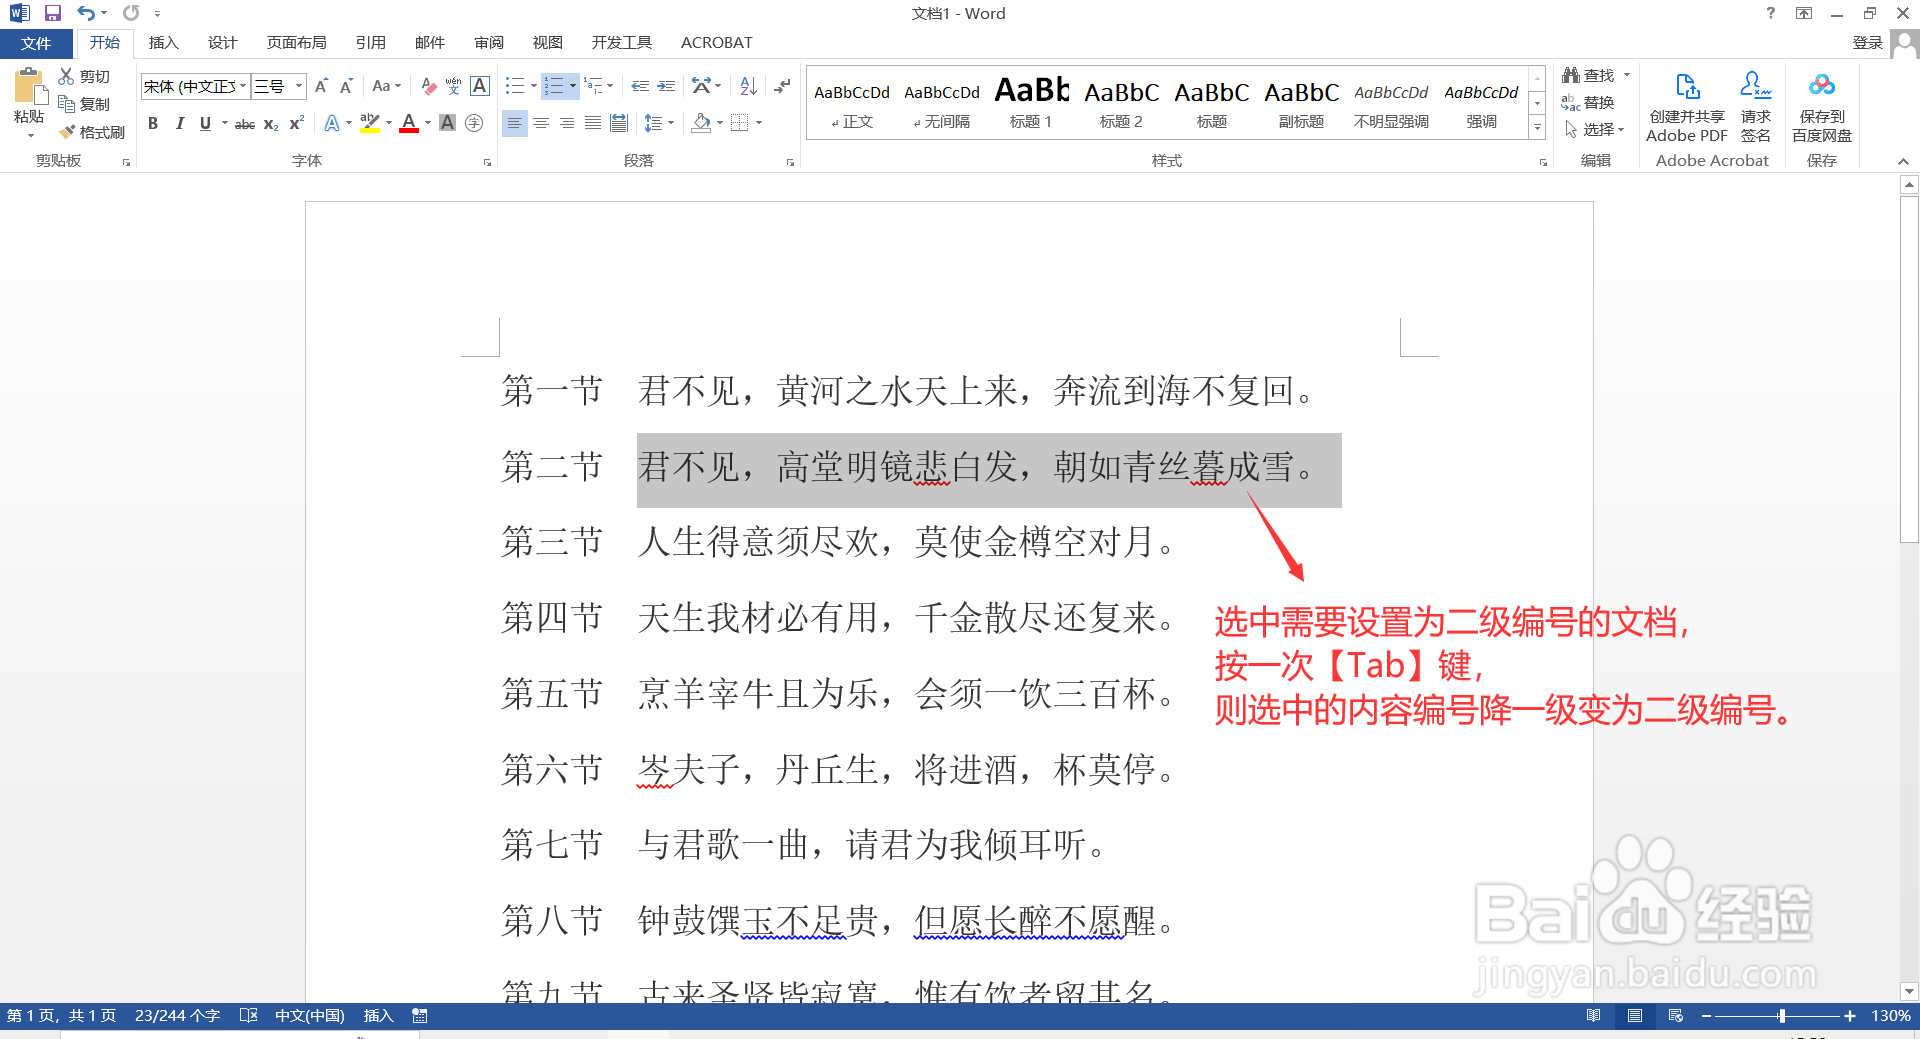Viewport: 1920px width, 1039px height.
Task: Toggle subscript formatting
Action: [271, 124]
